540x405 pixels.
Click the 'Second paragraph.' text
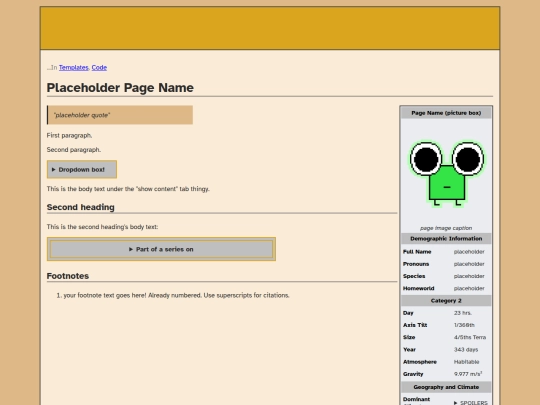[74, 150]
